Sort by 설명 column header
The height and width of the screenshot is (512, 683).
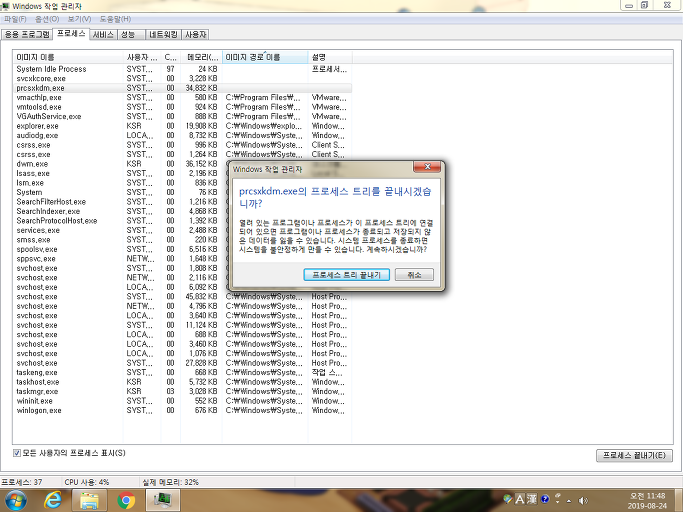pyautogui.click(x=330, y=58)
